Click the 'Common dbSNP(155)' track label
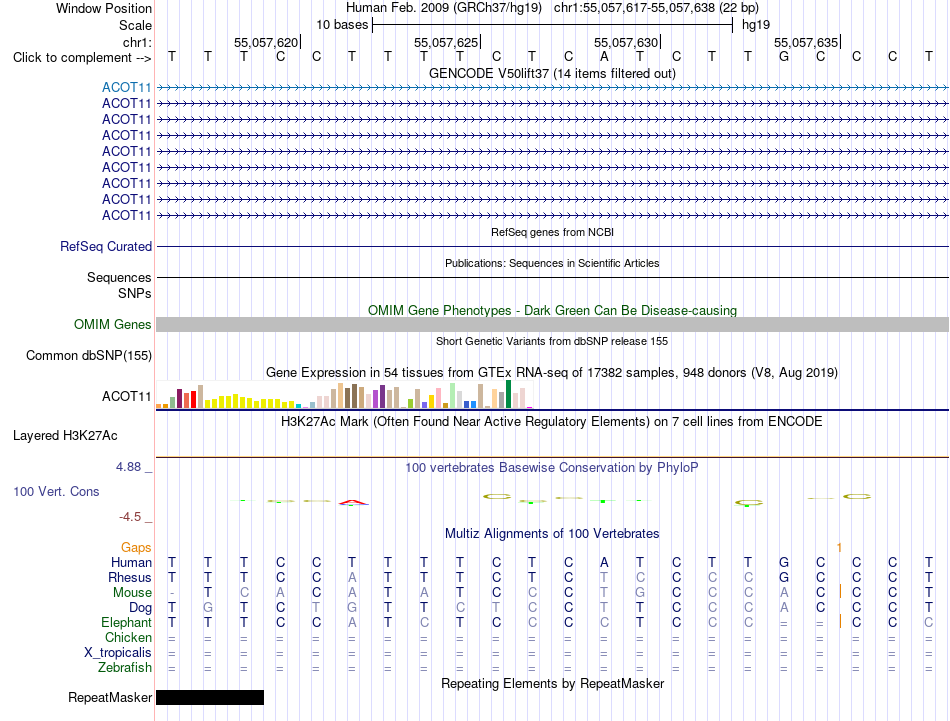The width and height of the screenshot is (950, 721). click(x=88, y=356)
